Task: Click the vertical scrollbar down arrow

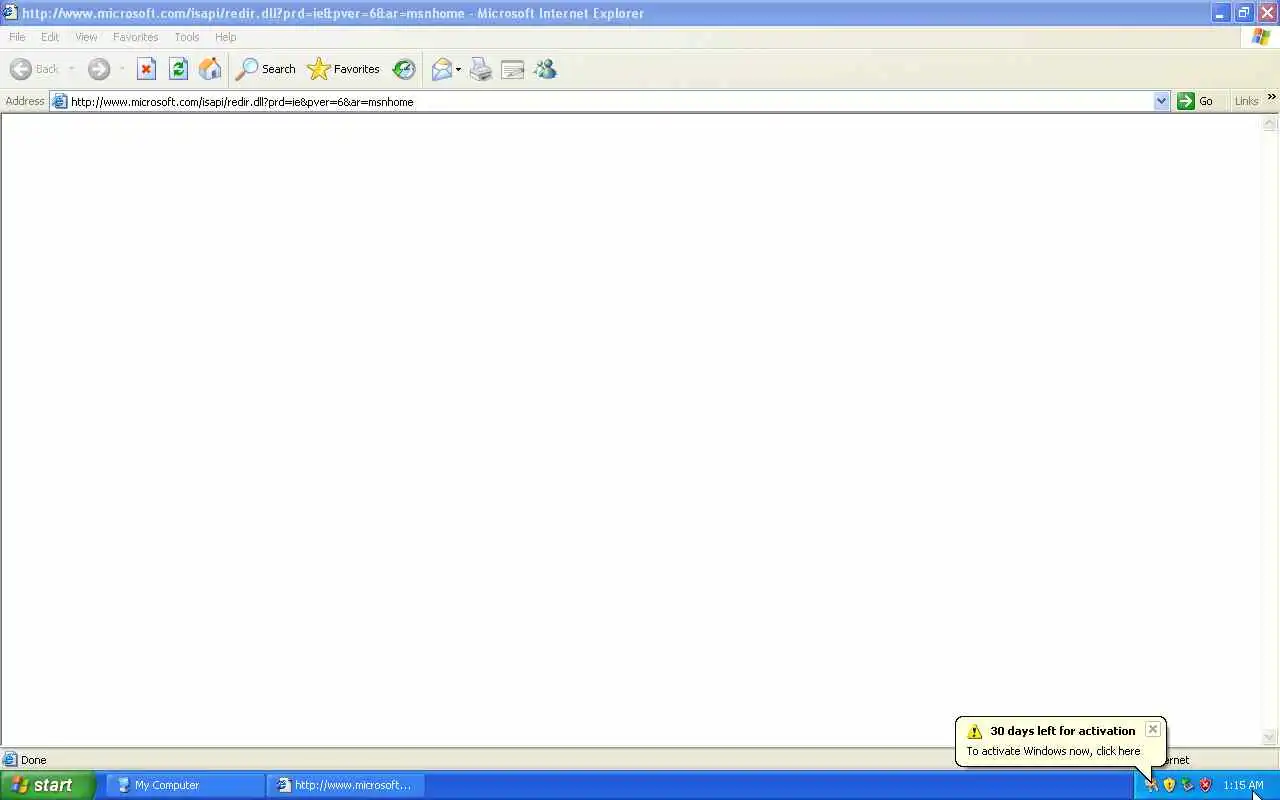Action: (1270, 737)
